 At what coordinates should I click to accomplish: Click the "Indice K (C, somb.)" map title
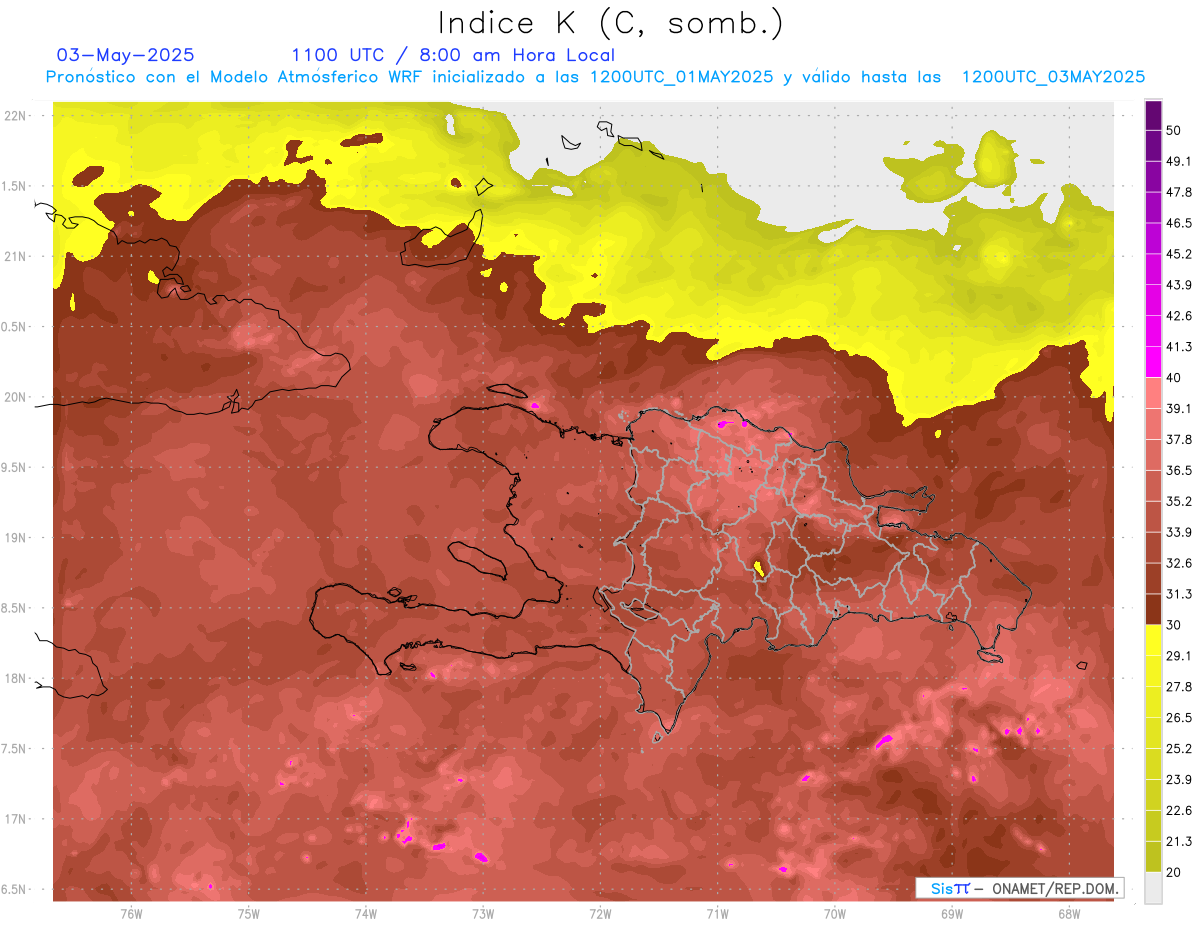click(610, 23)
